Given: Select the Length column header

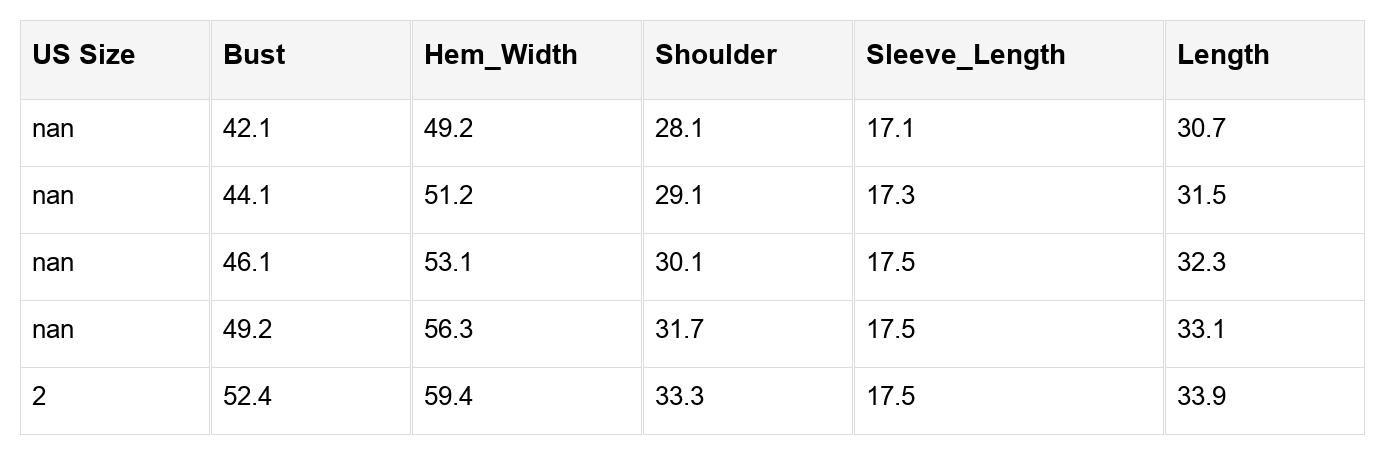Looking at the screenshot, I should point(1222,55).
